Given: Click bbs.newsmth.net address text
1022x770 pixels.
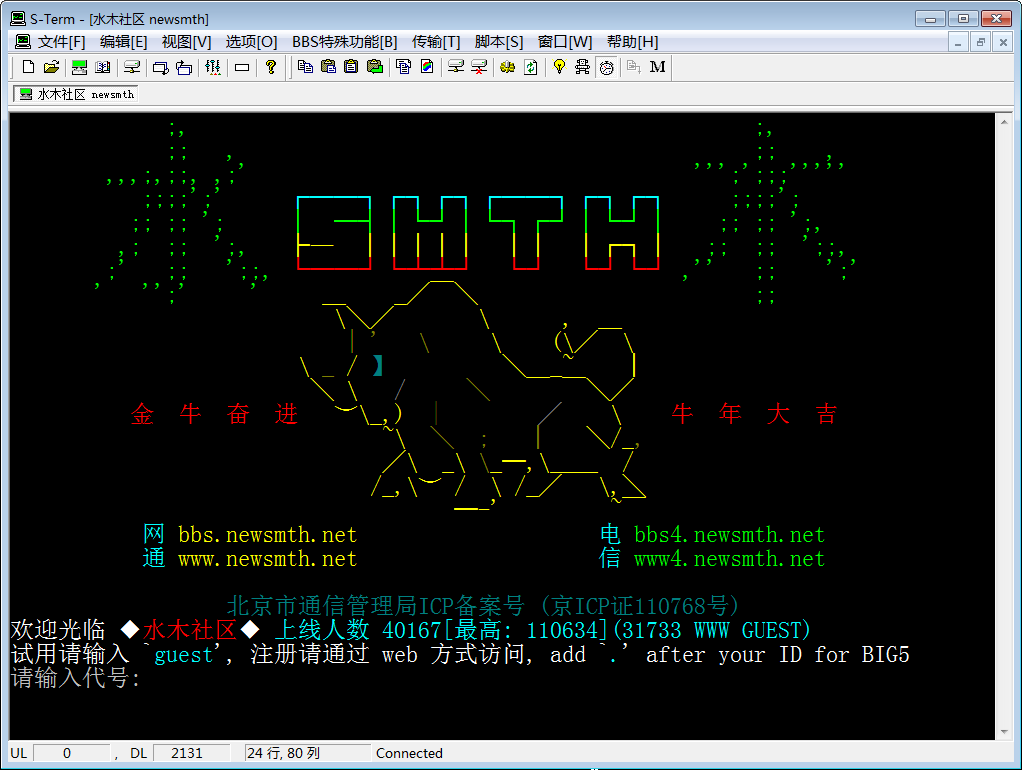Looking at the screenshot, I should [267, 535].
